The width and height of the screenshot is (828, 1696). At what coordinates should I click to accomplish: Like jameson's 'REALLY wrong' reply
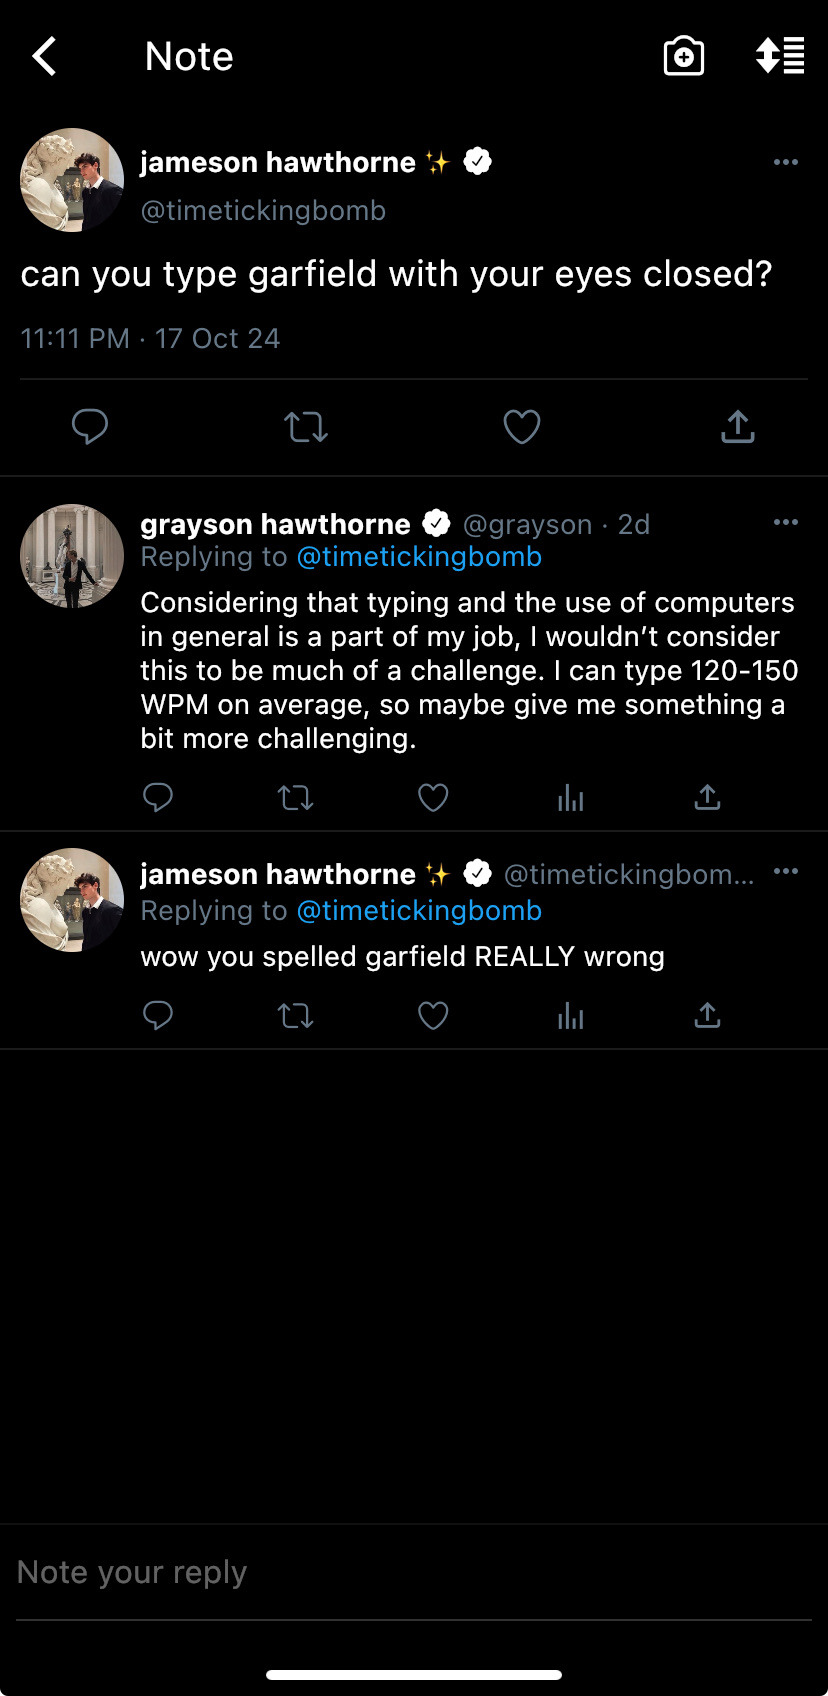(x=433, y=1016)
